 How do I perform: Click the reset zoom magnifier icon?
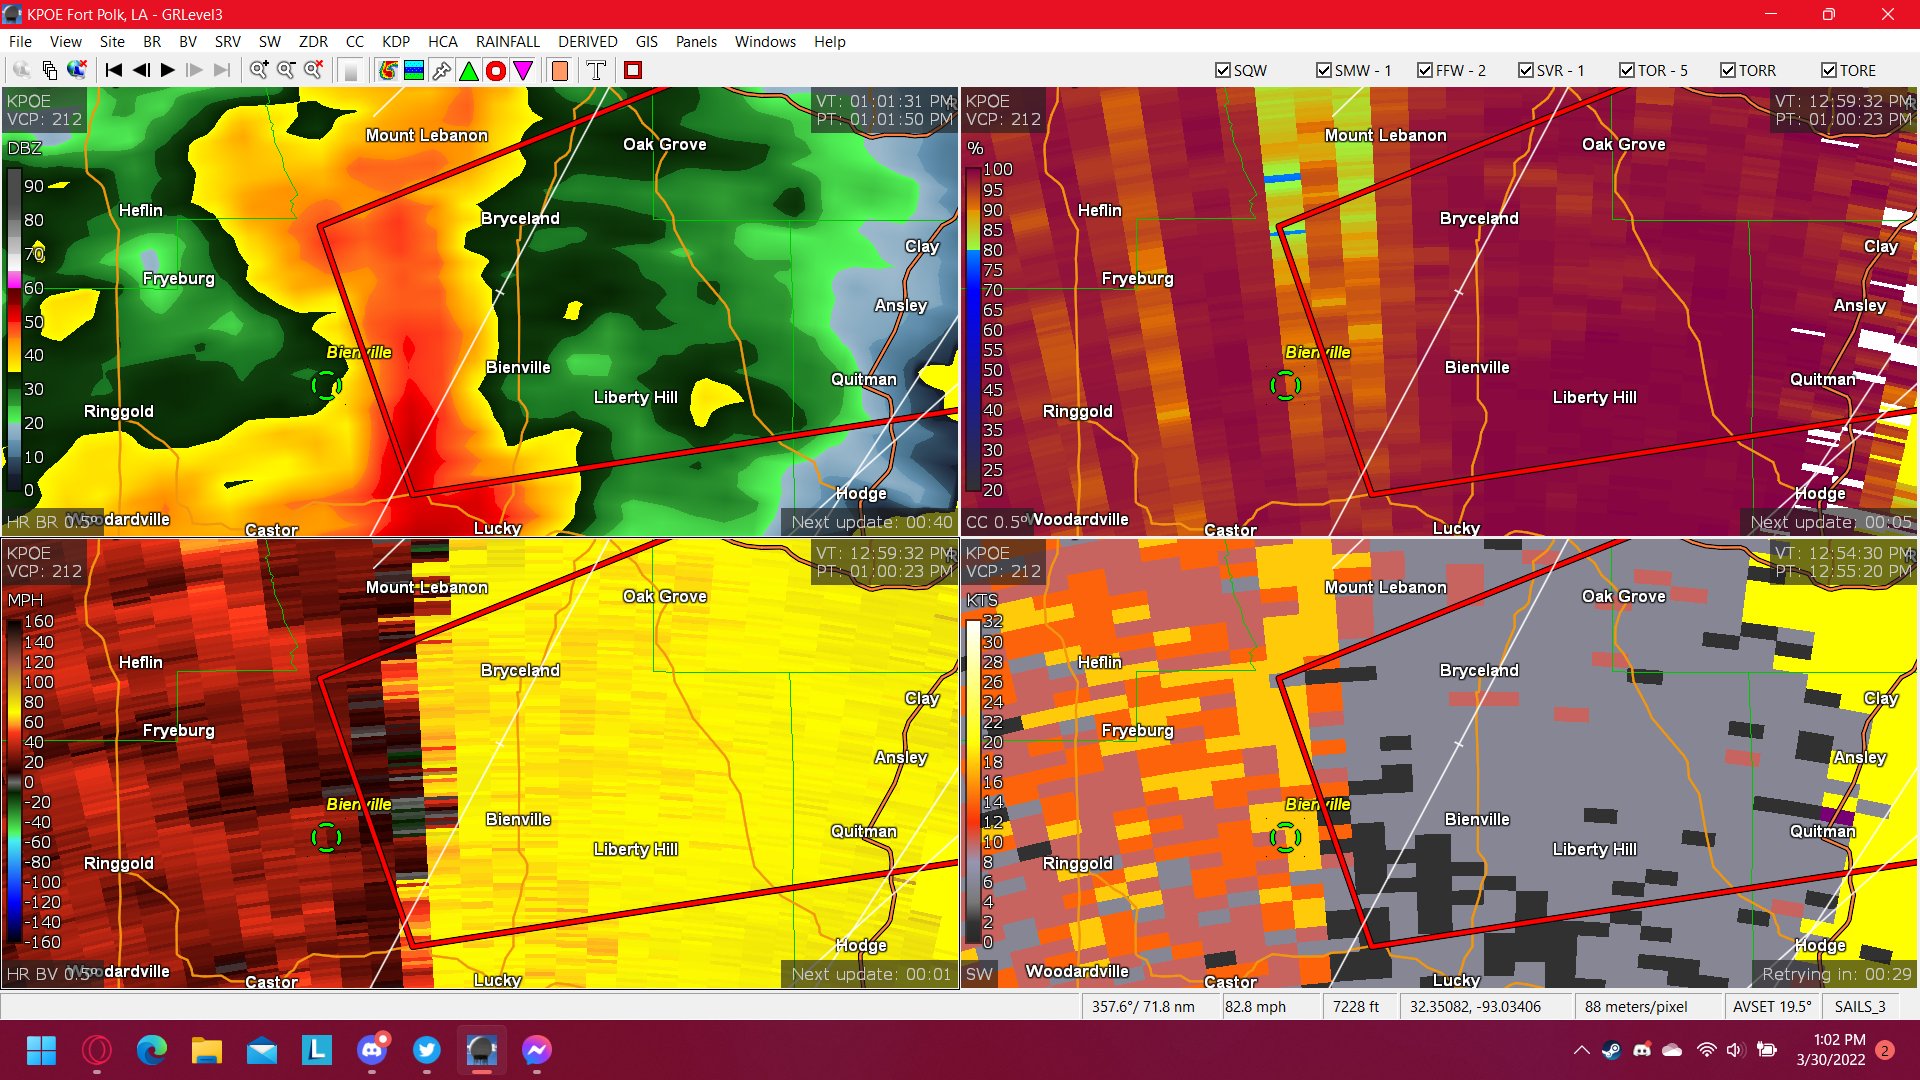[312, 70]
